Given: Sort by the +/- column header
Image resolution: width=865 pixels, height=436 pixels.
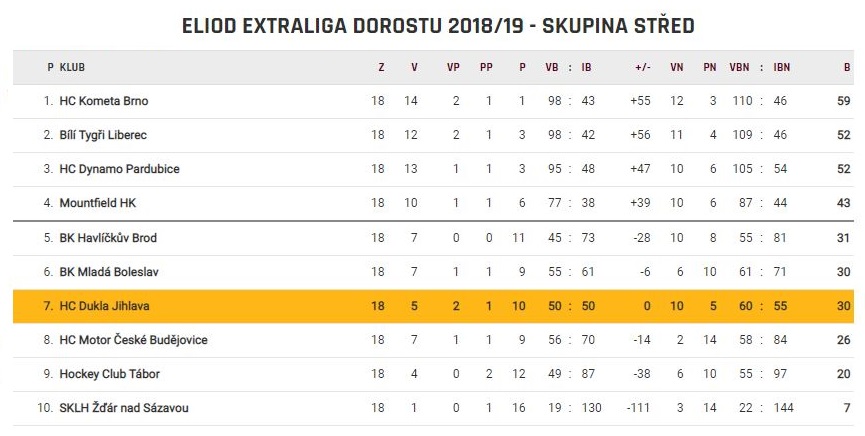Looking at the screenshot, I should (642, 67).
